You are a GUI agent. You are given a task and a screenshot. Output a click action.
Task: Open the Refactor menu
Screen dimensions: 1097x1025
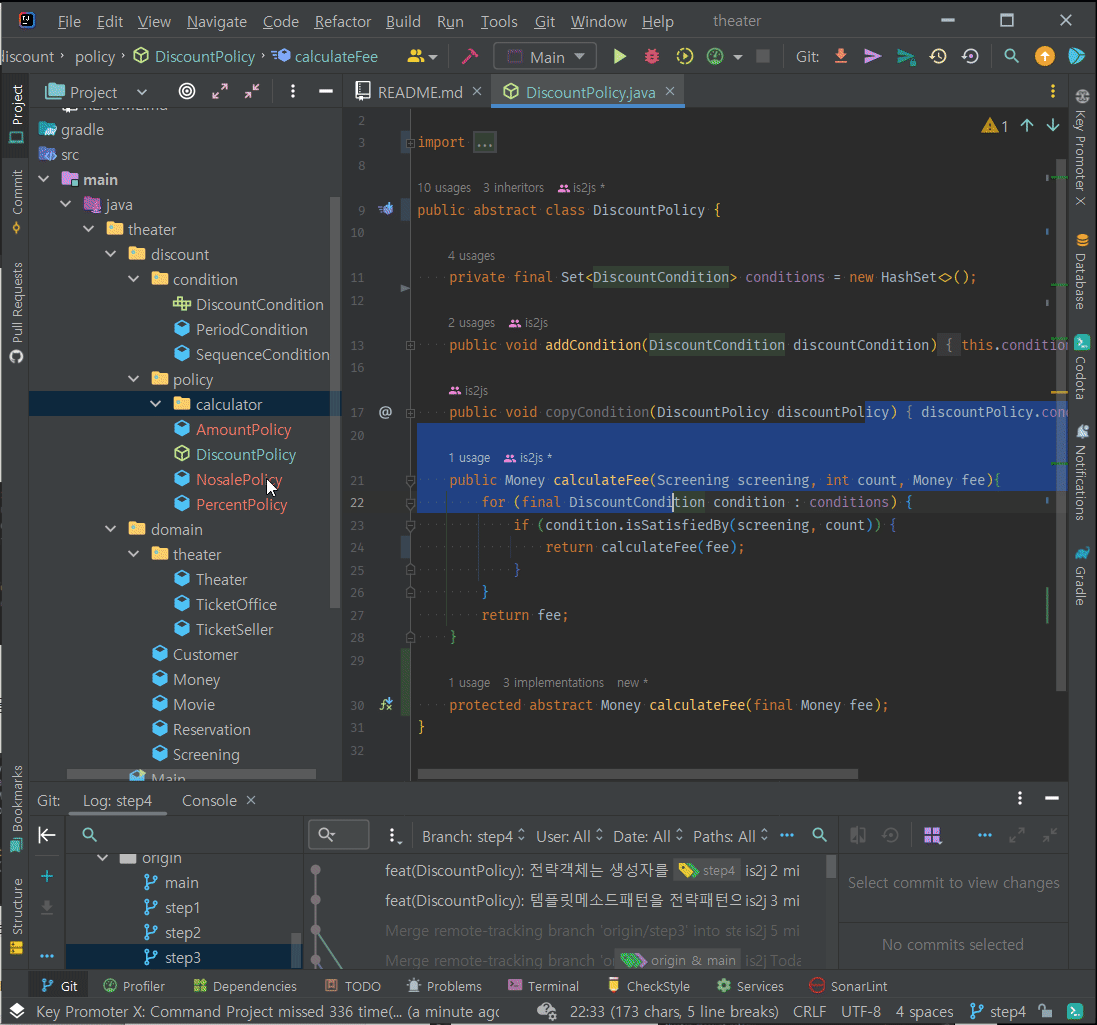coord(342,21)
